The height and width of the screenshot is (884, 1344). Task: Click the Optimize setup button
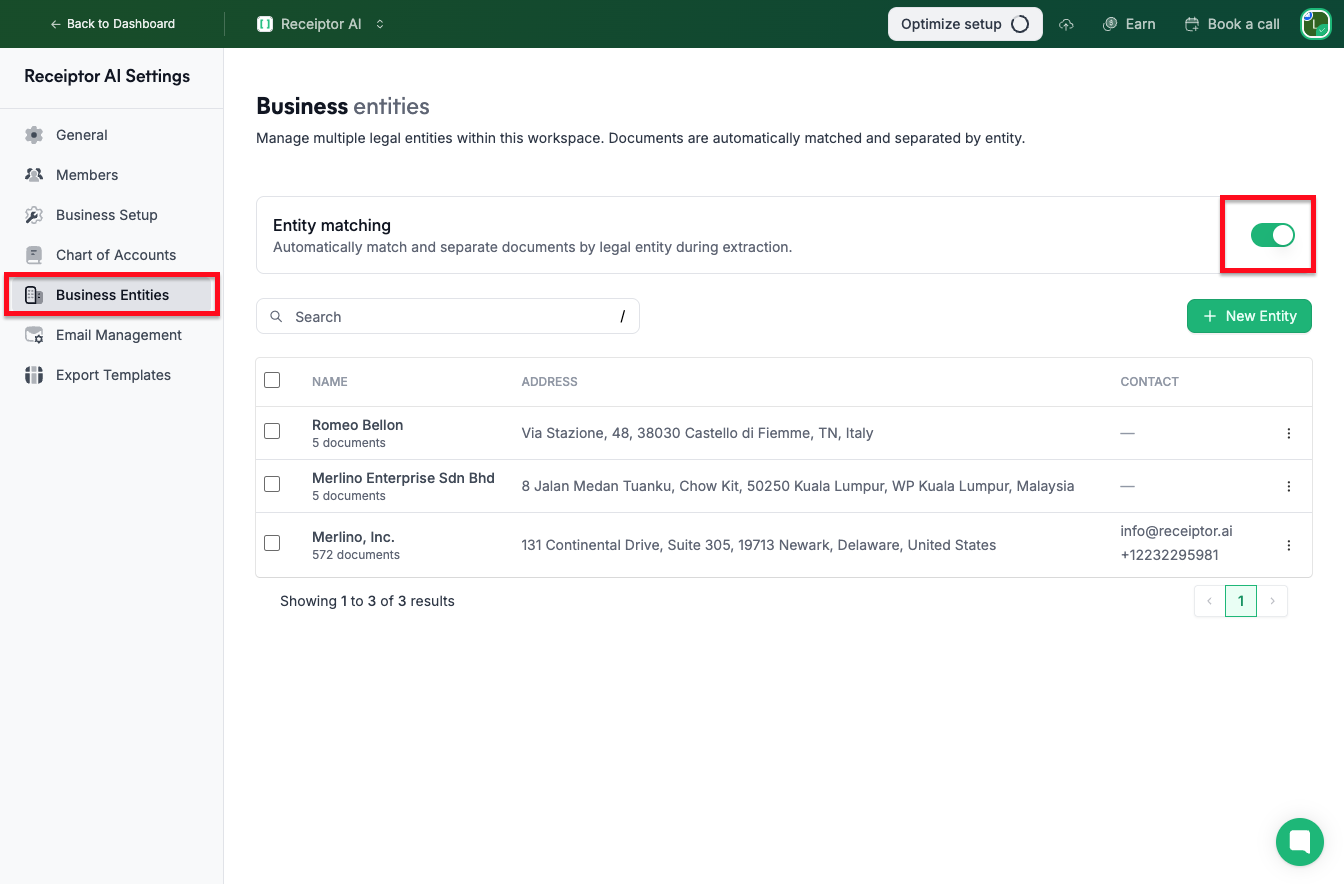tap(965, 24)
